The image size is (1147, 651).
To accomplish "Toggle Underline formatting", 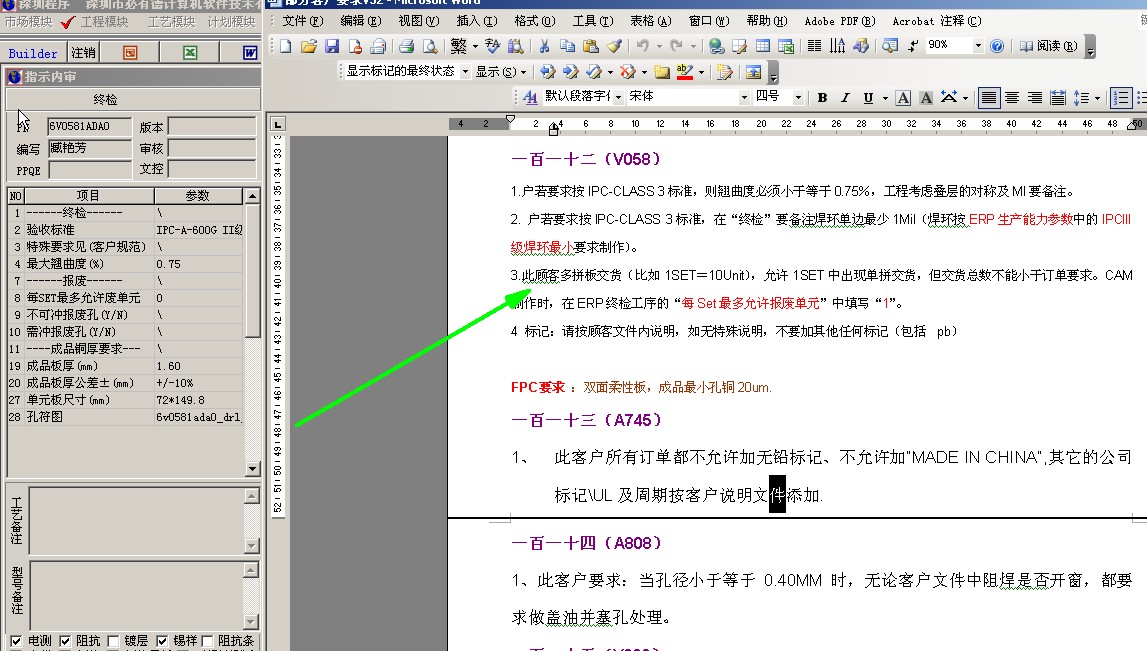I will [x=868, y=97].
